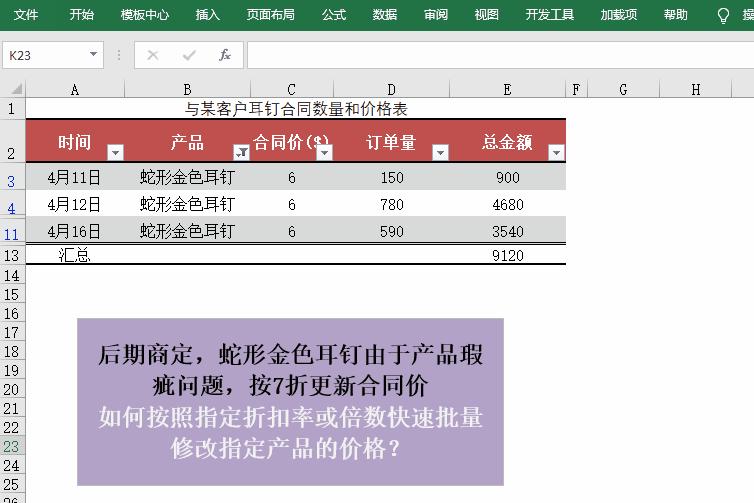The image size is (754, 503).
Task: Click the cancel X icon in formula bar
Action: pyautogui.click(x=153, y=55)
